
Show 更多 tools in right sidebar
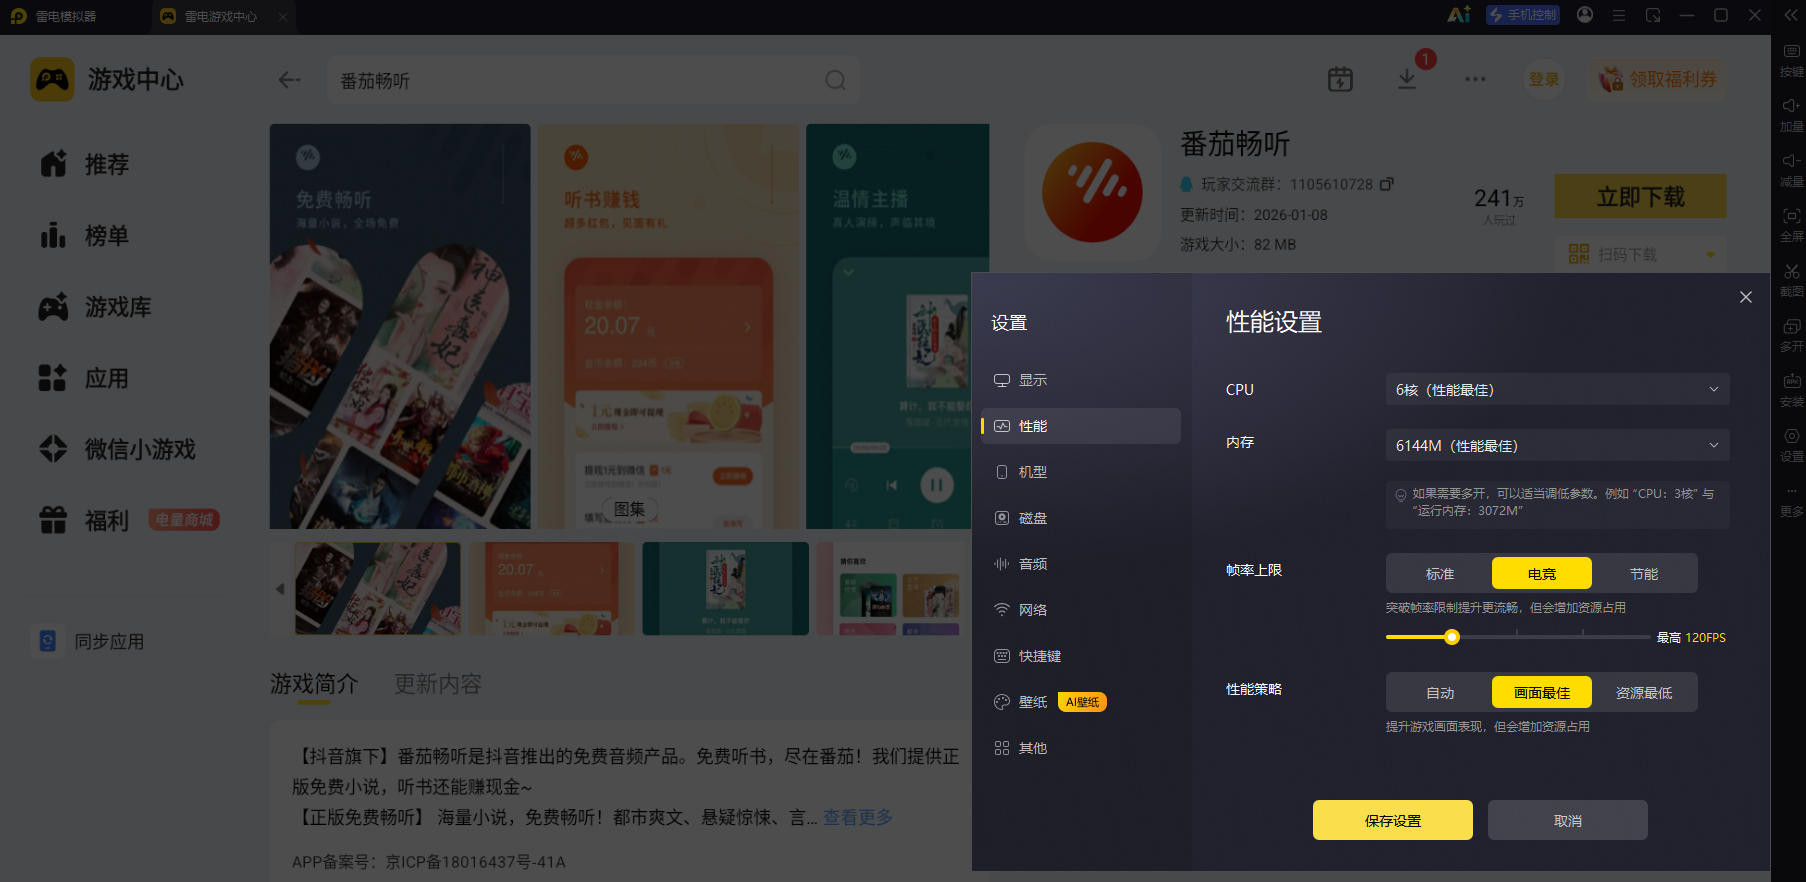tap(1791, 500)
